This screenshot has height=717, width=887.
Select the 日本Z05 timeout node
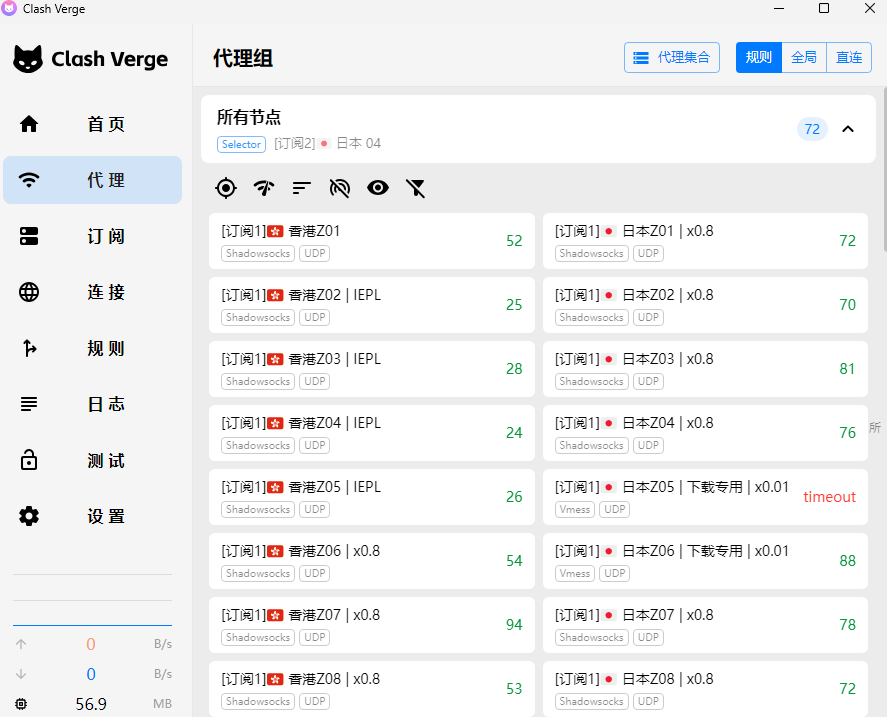pyautogui.click(x=705, y=497)
